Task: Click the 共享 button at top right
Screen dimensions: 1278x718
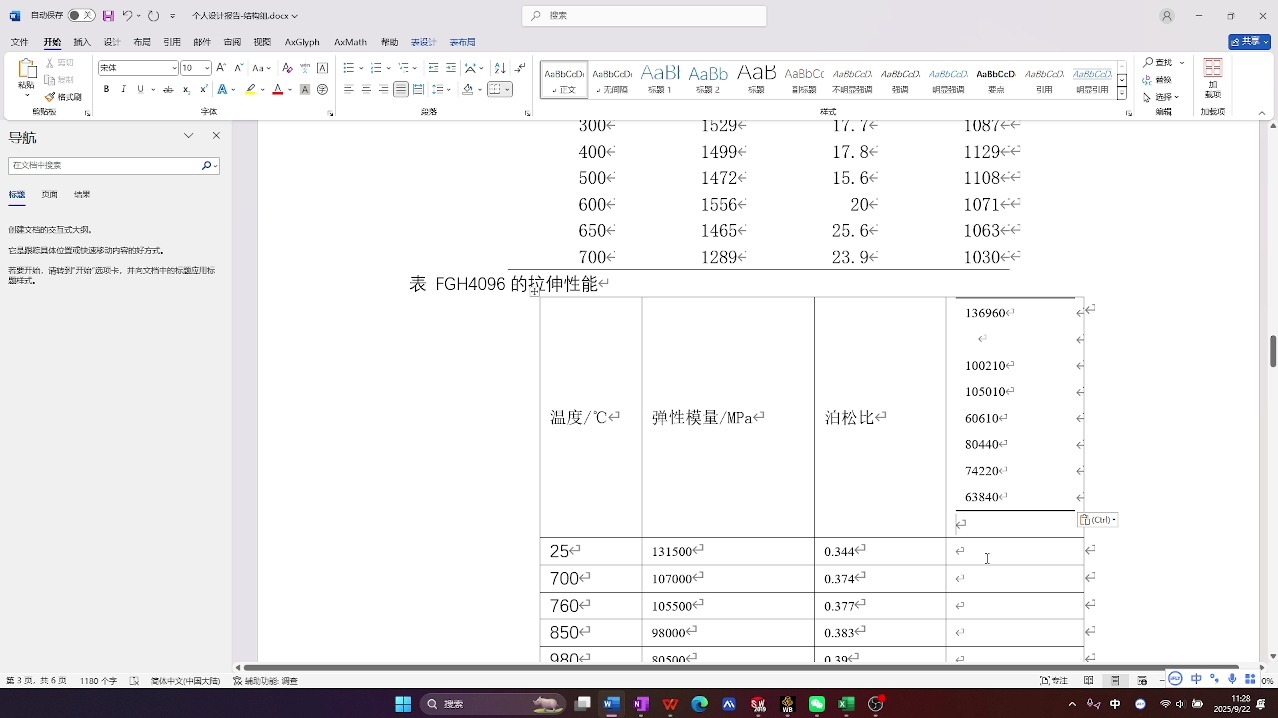Action: tap(1249, 41)
